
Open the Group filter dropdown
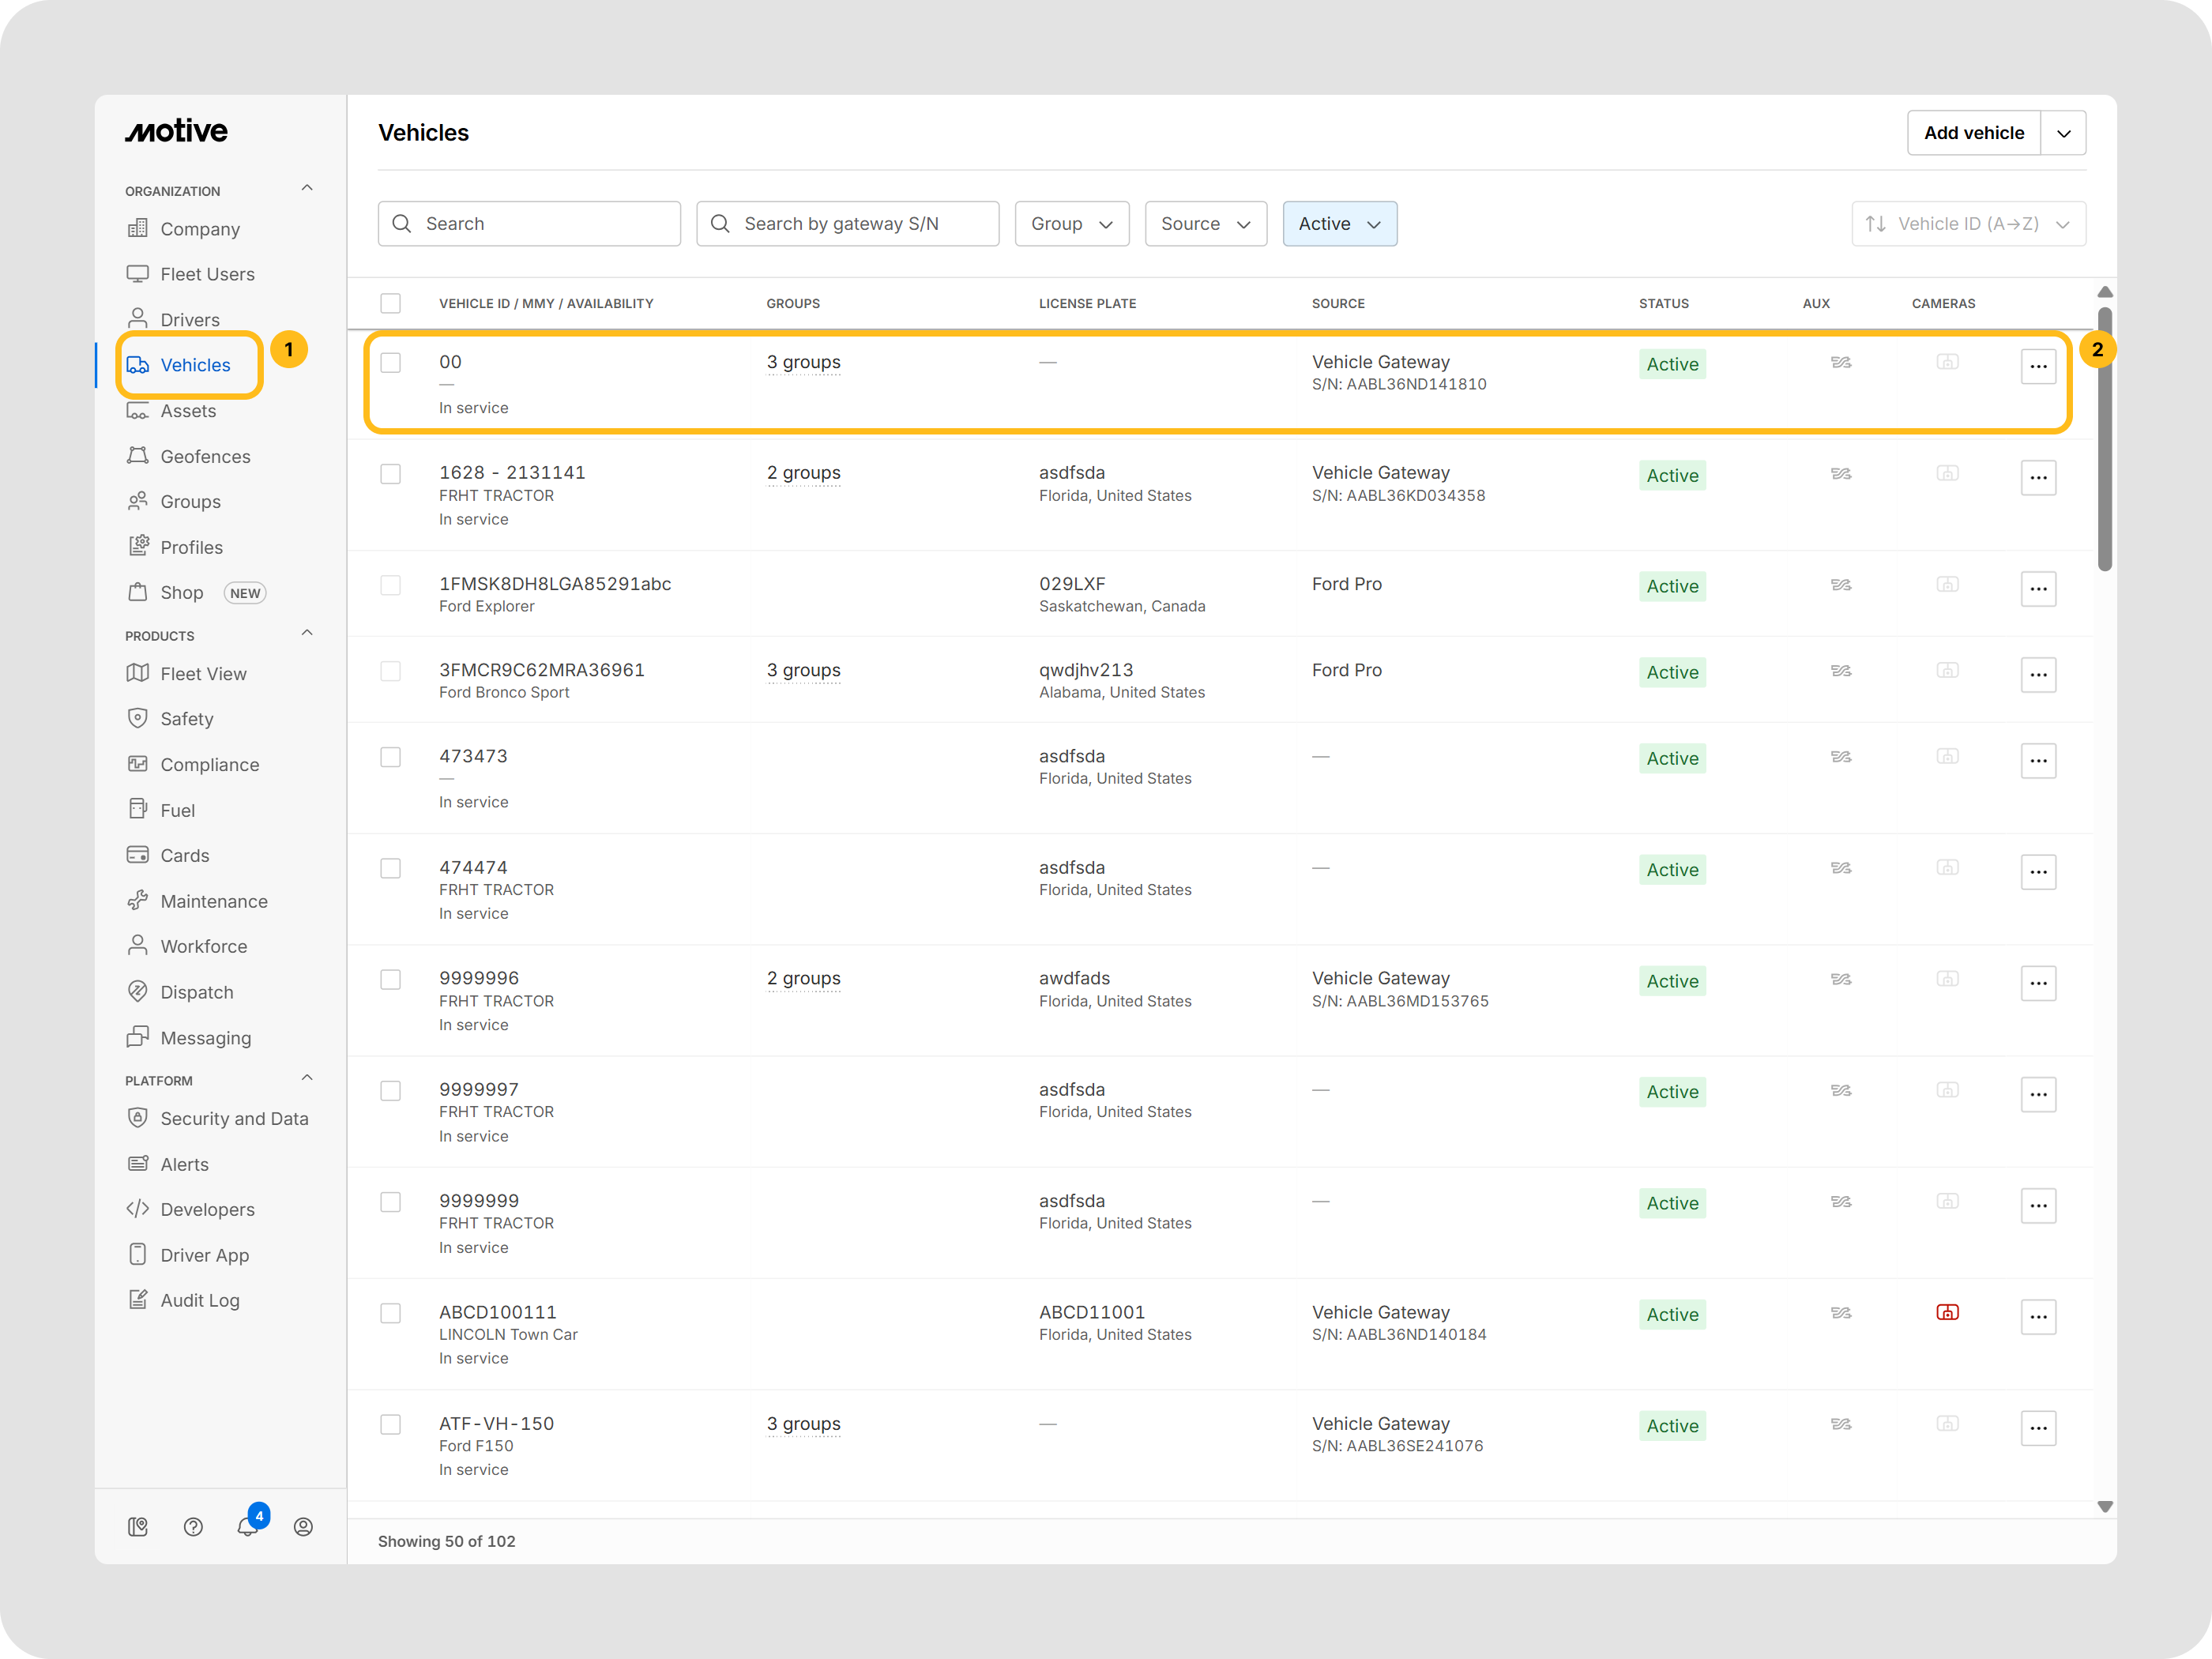pos(1071,224)
